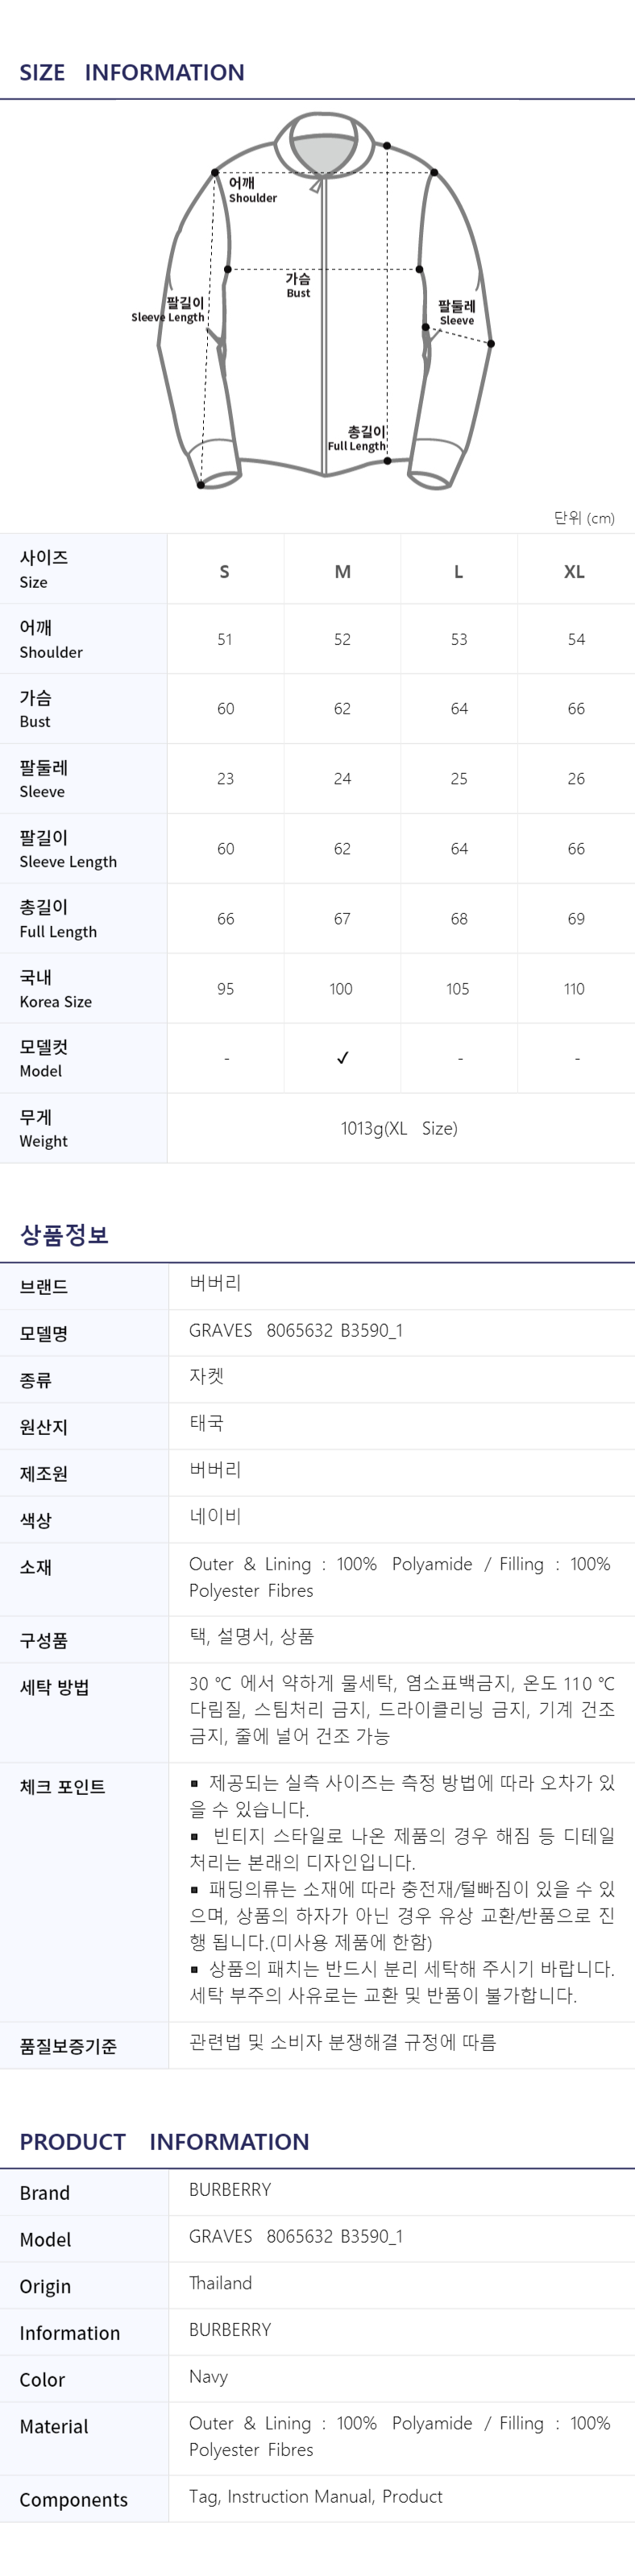Screen dimensions: 635x2576
Task: Select the S size column header
Action: tap(225, 572)
